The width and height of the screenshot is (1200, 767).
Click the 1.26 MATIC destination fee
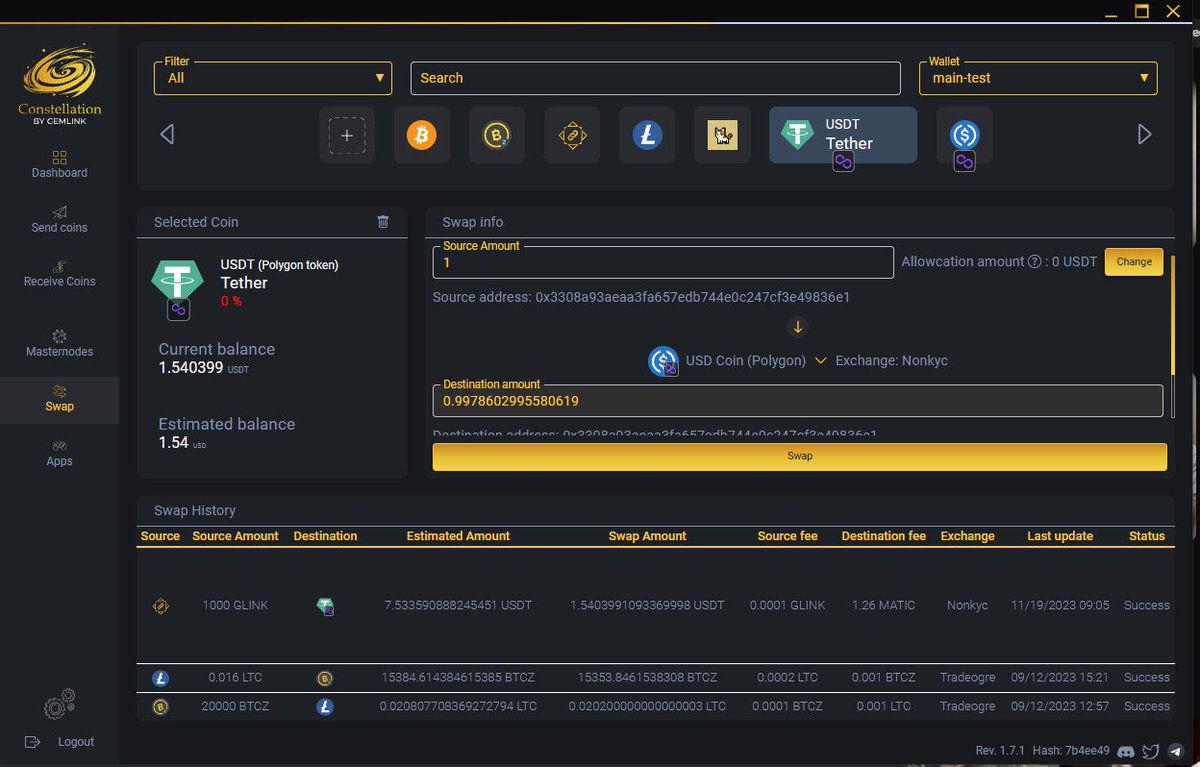(x=884, y=605)
